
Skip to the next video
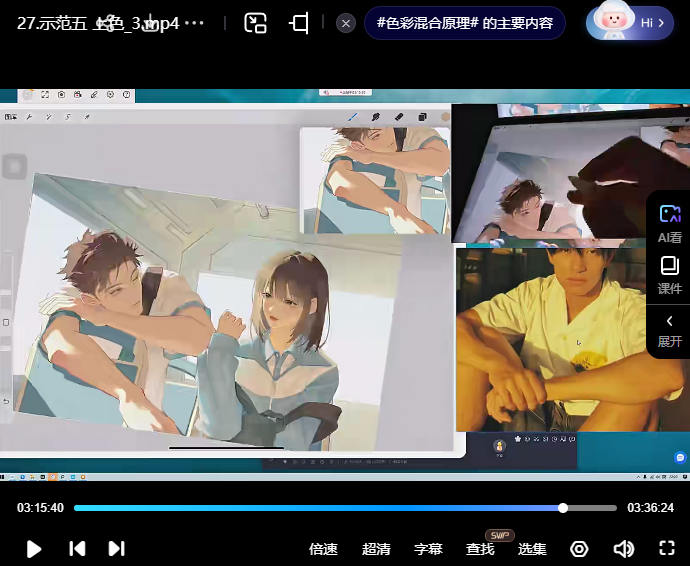(116, 548)
